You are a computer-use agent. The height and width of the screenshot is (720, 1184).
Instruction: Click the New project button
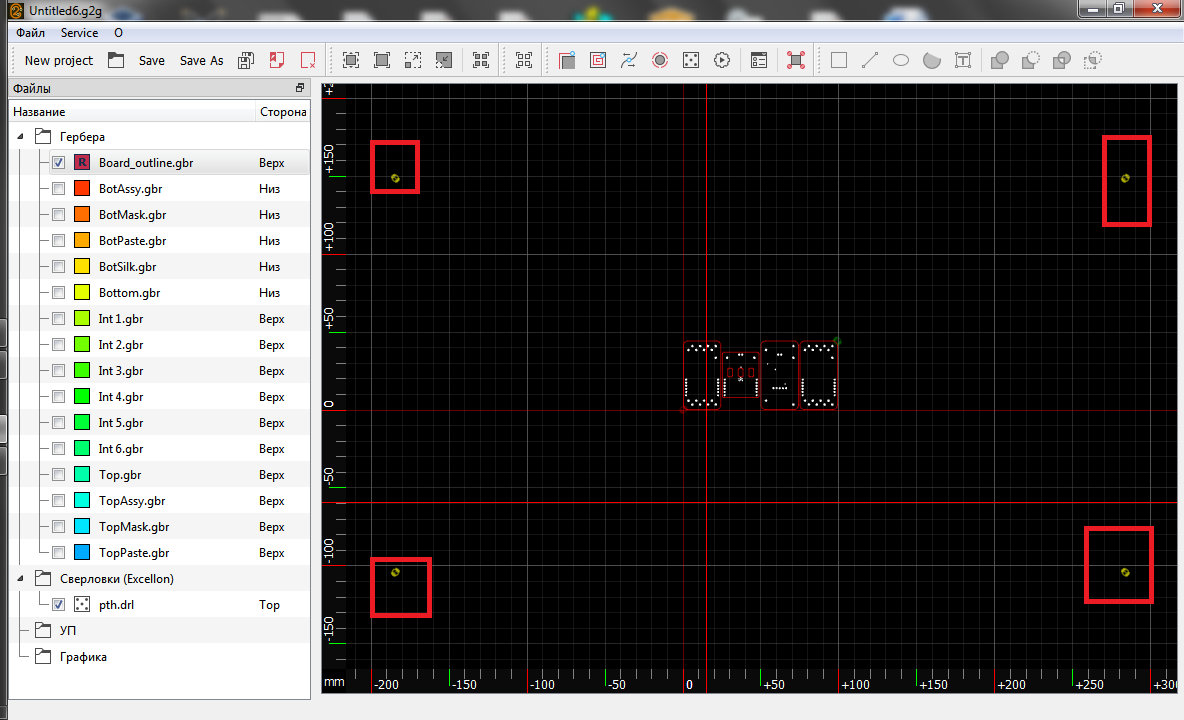tap(59, 60)
